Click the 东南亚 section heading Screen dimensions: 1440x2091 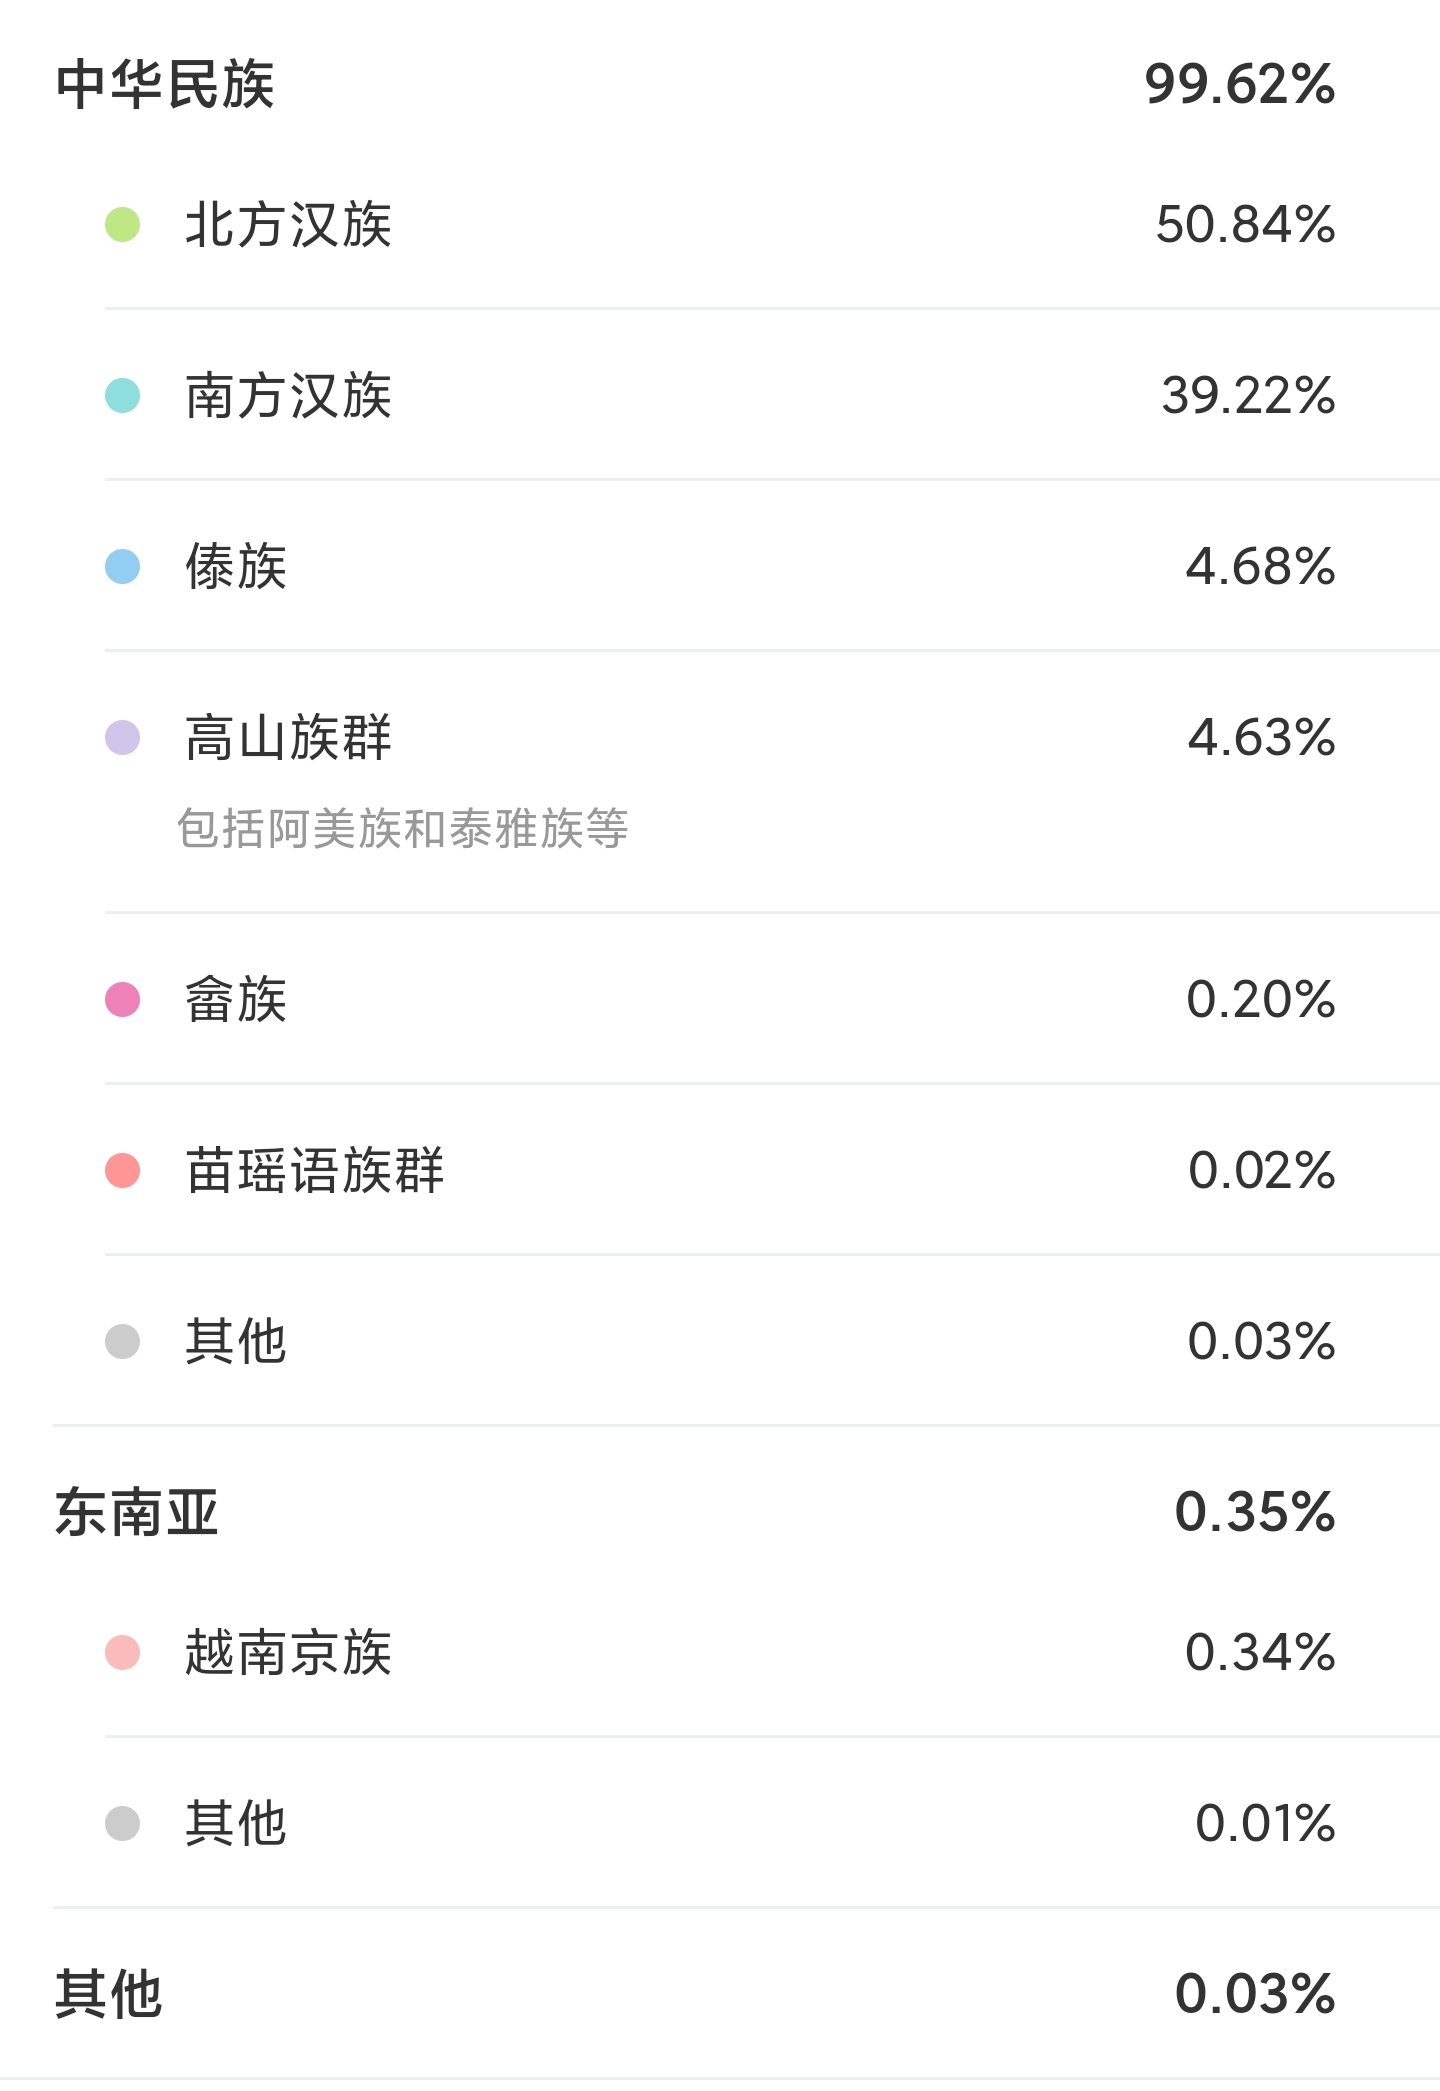tap(137, 1512)
